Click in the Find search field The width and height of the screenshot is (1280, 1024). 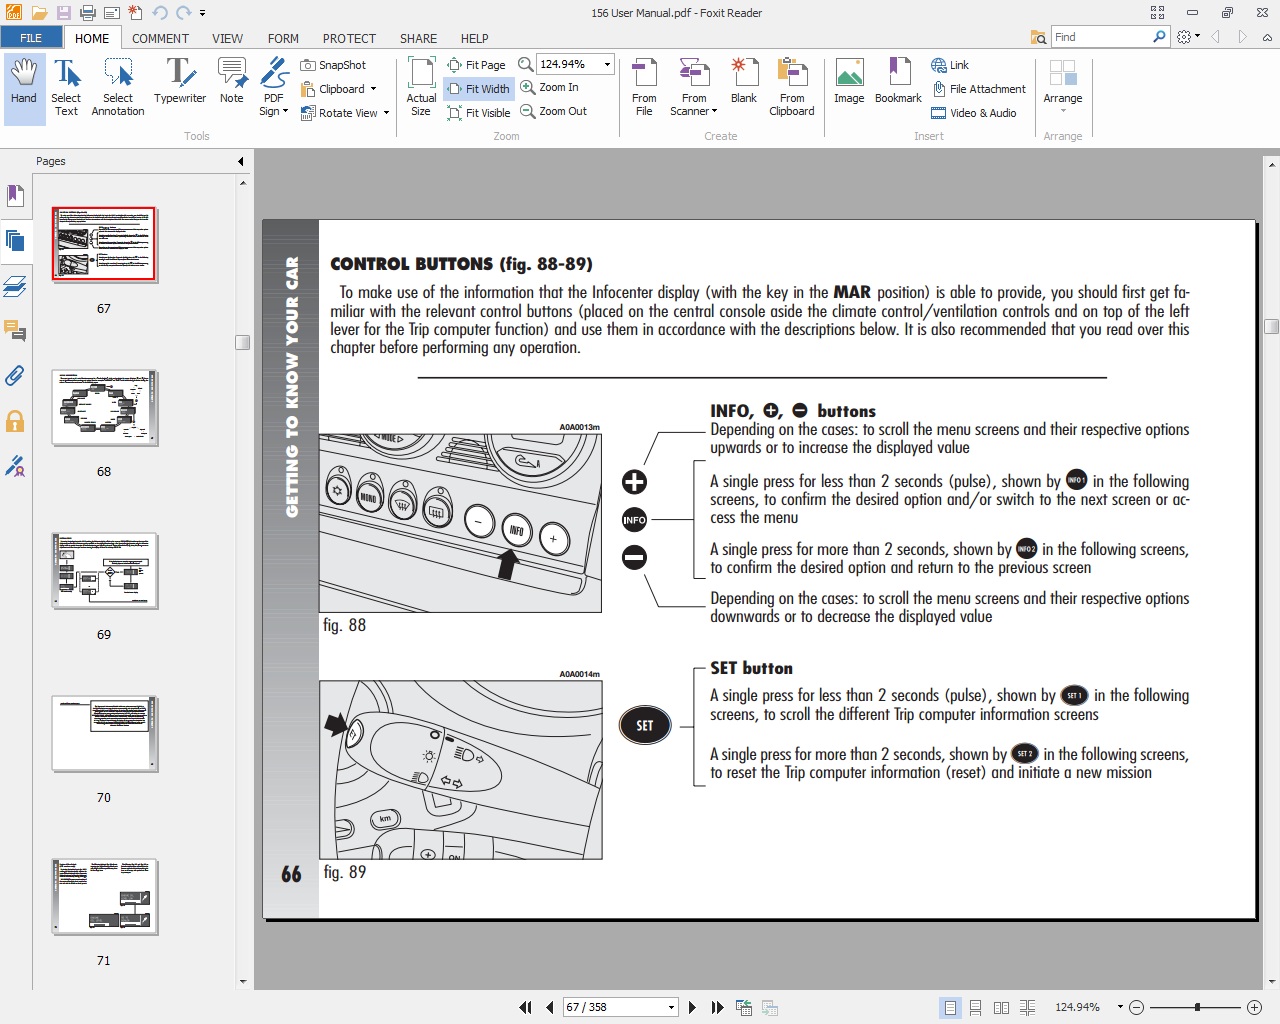(1101, 37)
